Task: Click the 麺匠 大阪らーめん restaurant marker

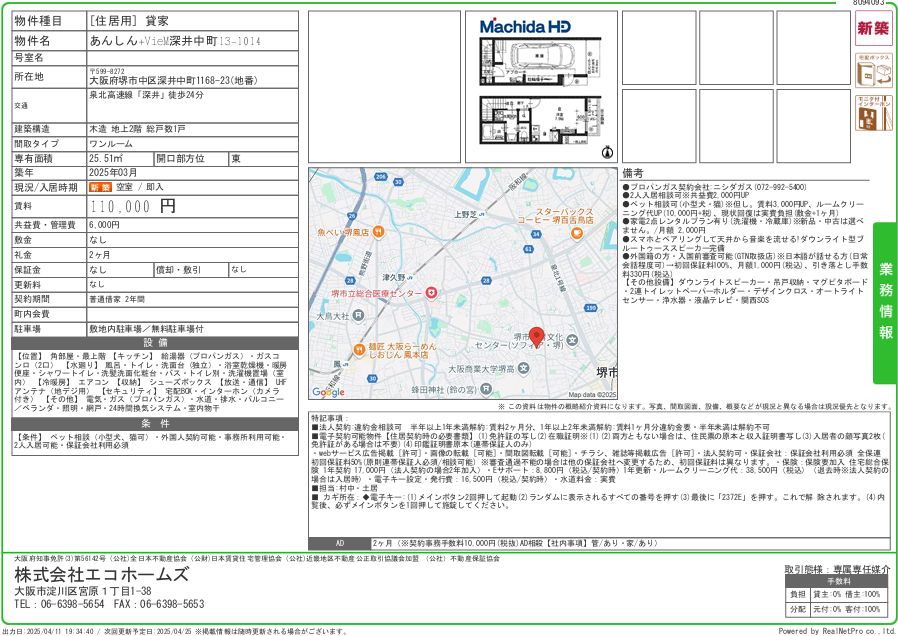Action: point(359,349)
